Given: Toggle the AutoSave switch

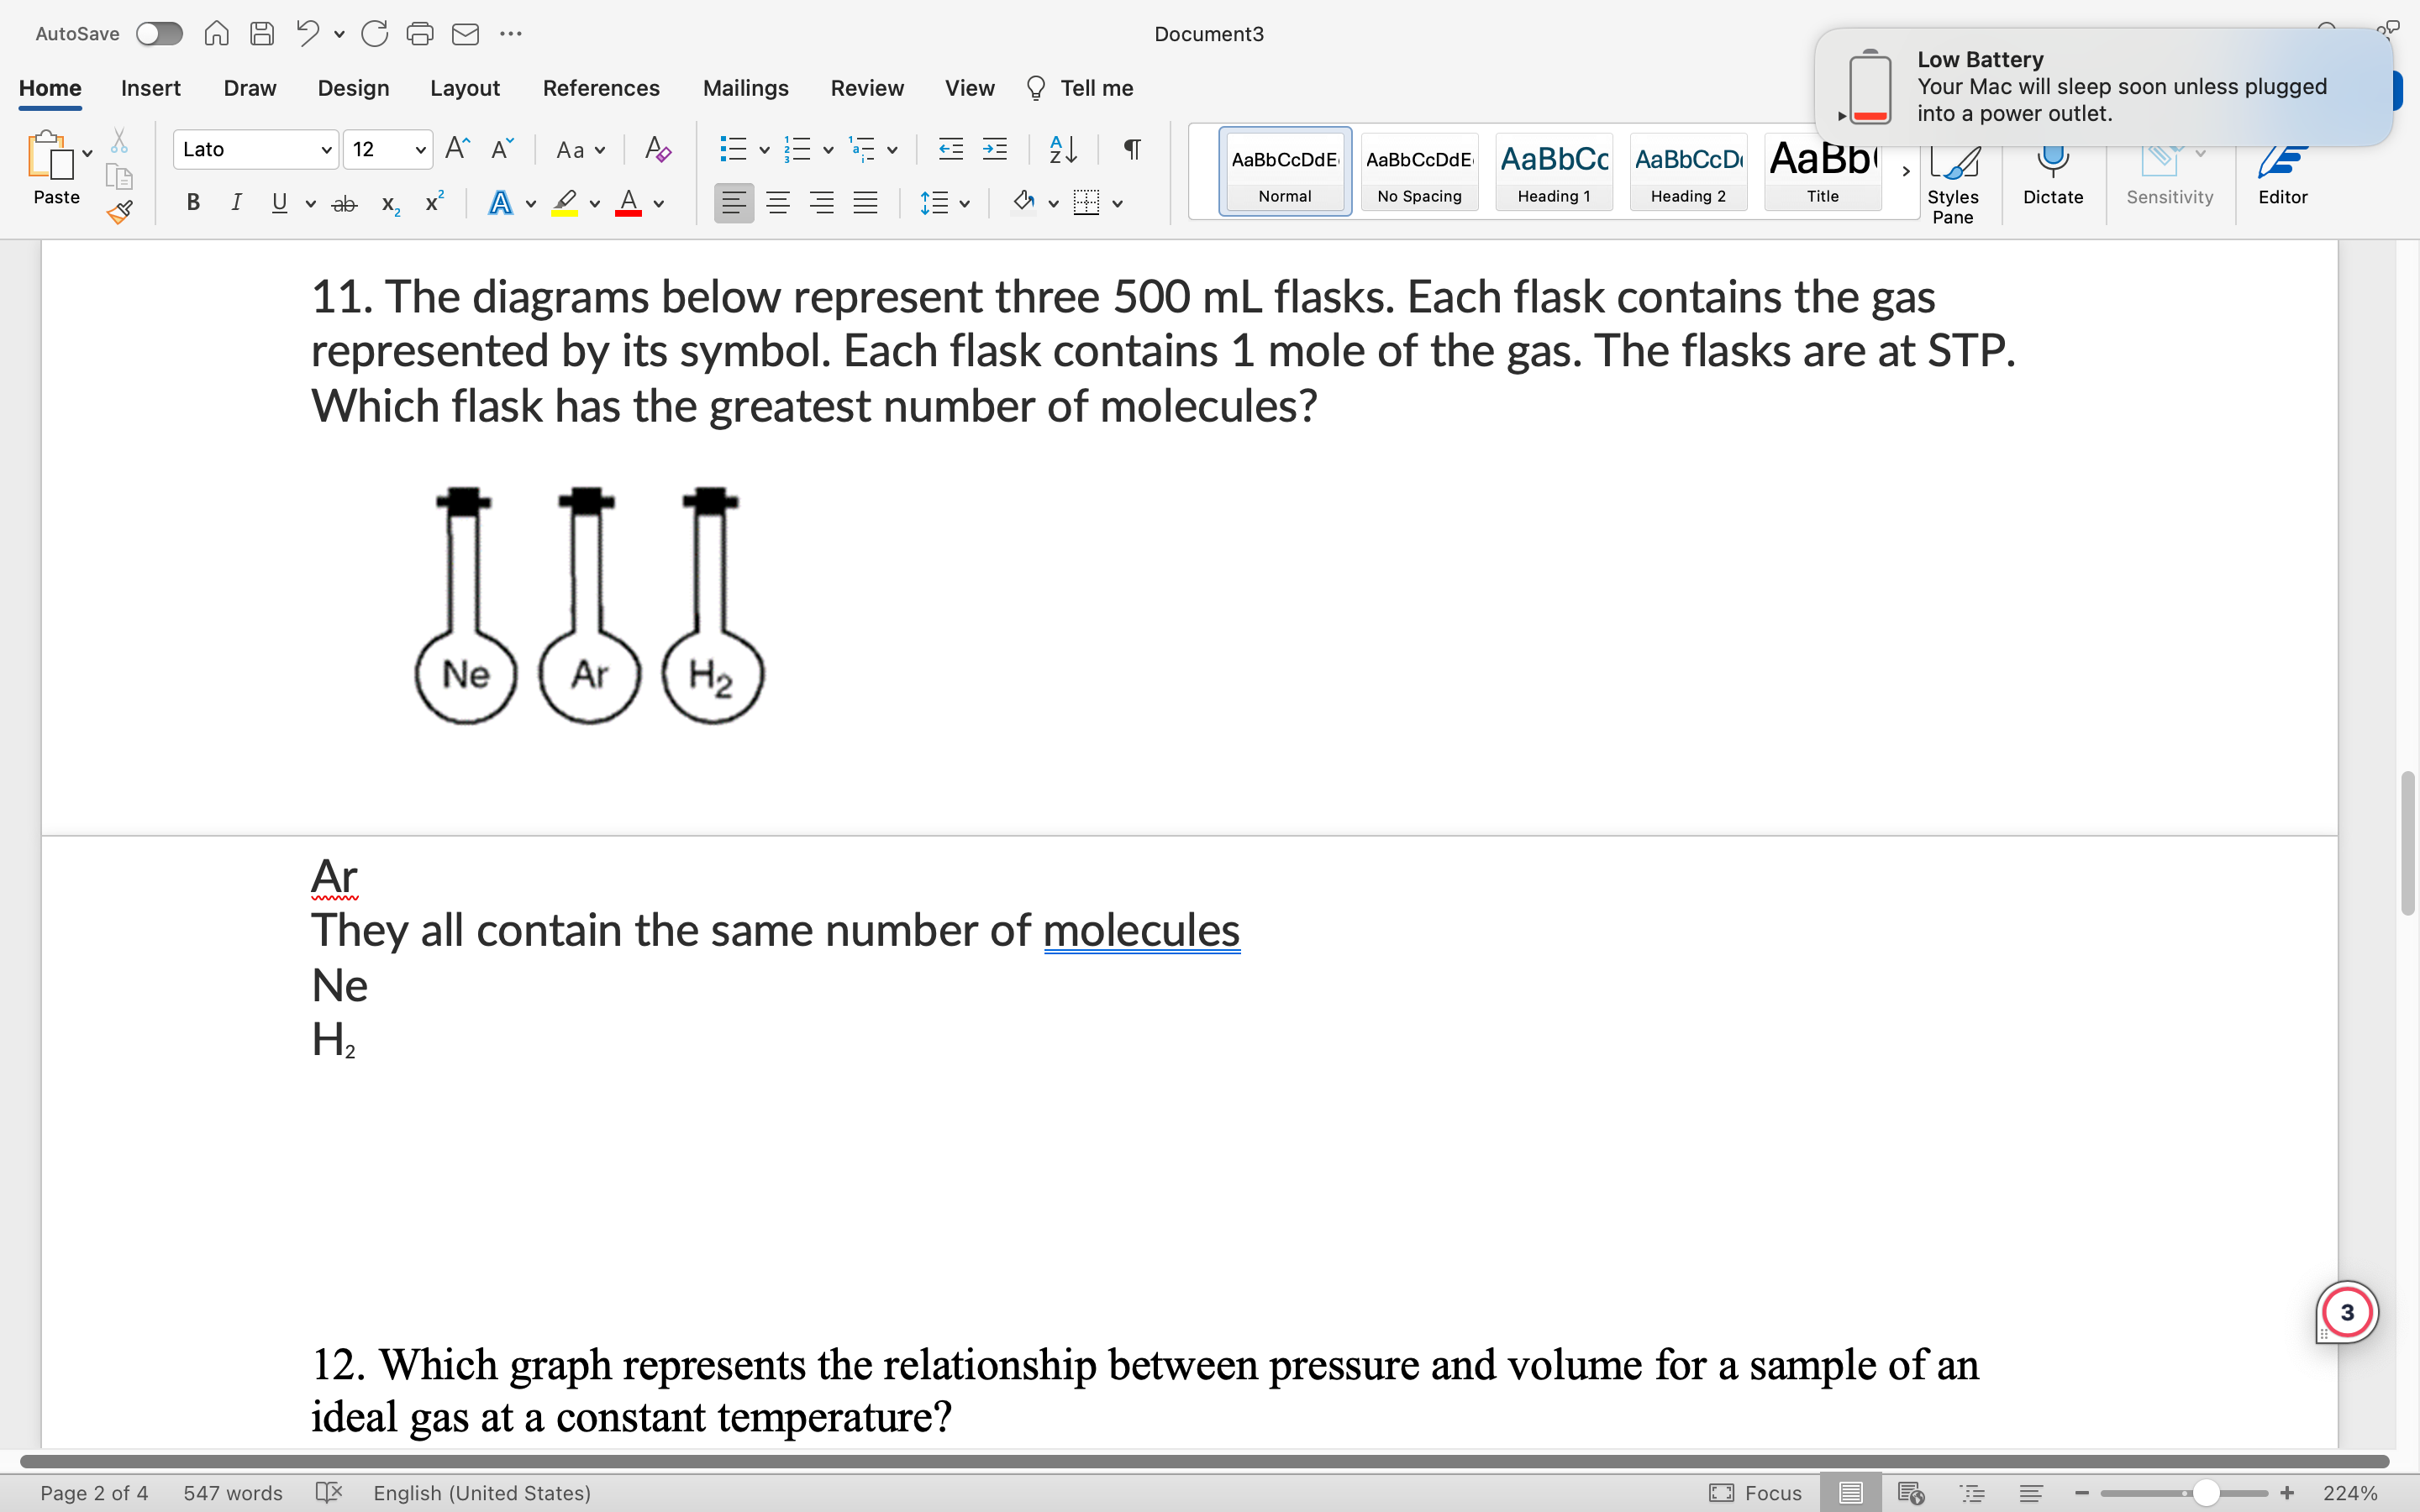Looking at the screenshot, I should pos(160,34).
